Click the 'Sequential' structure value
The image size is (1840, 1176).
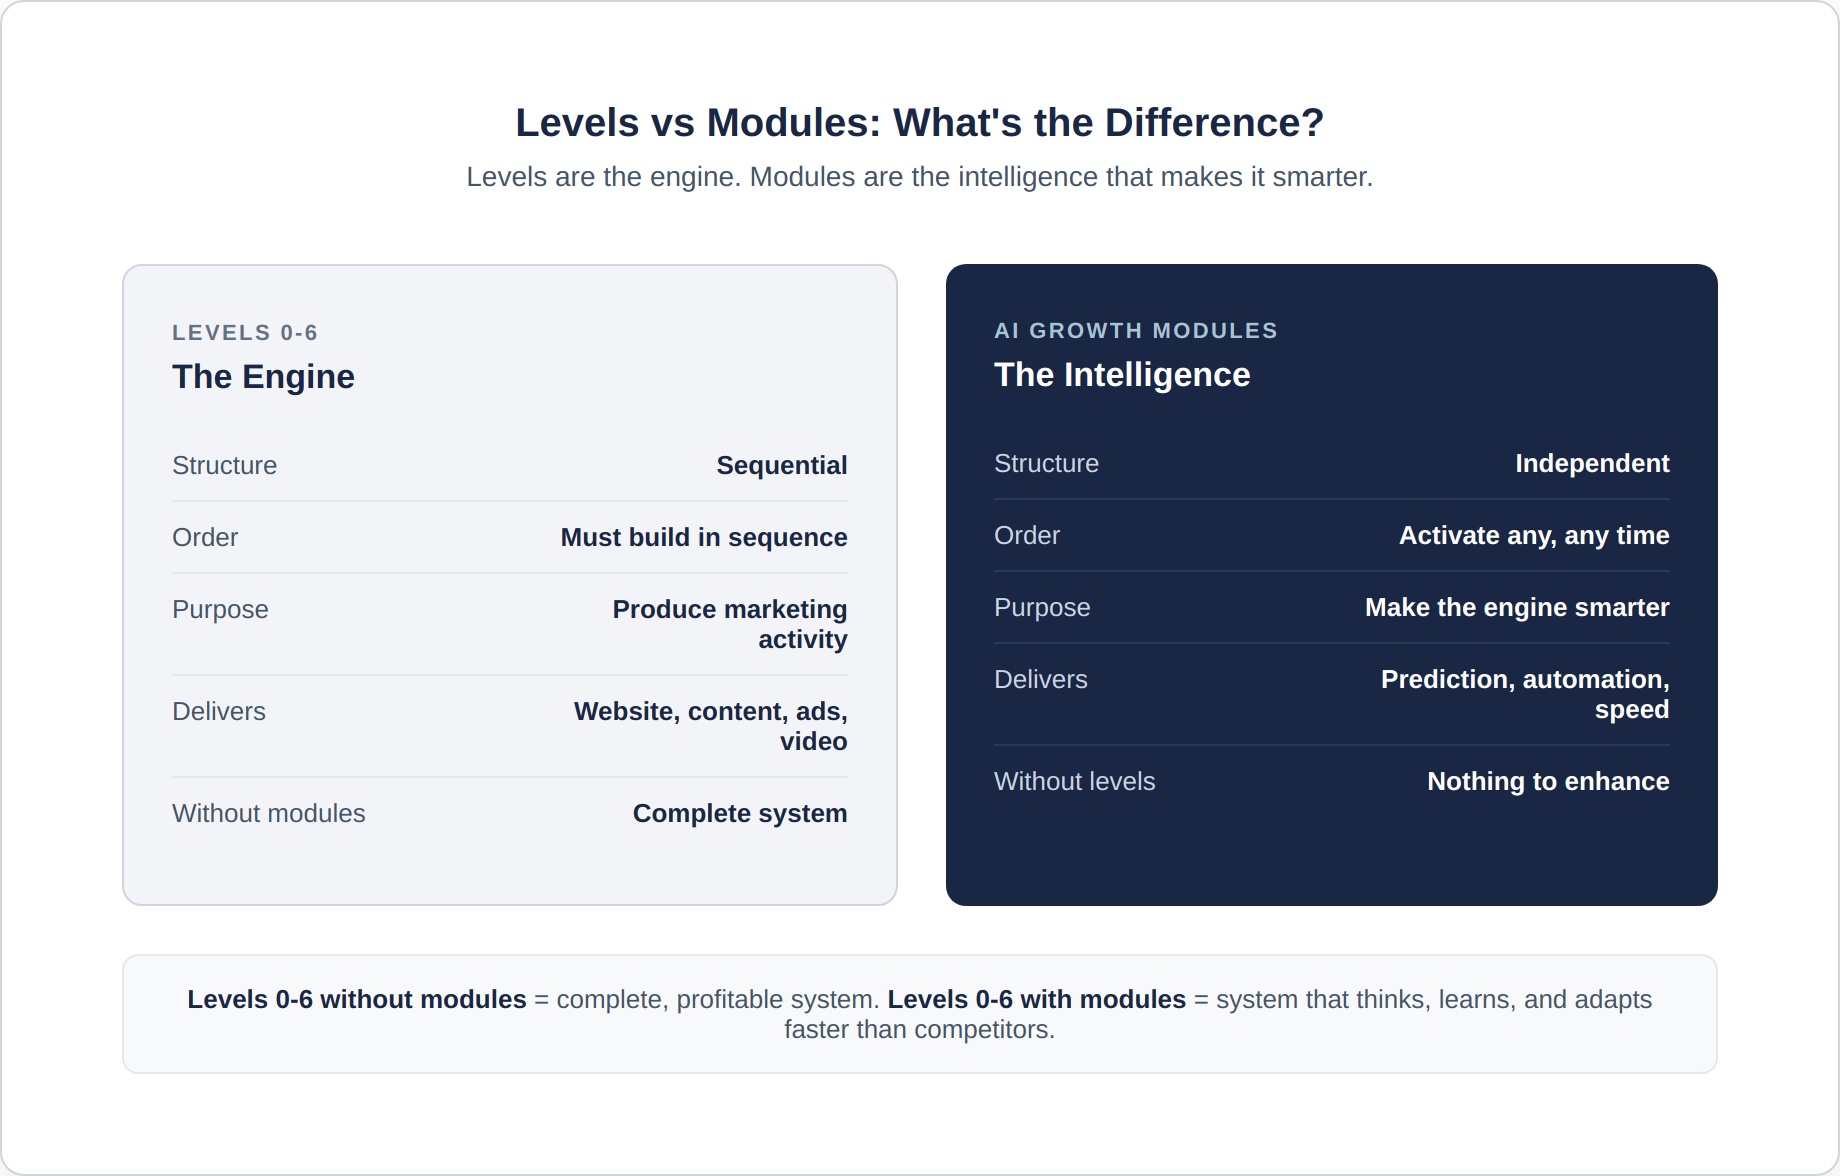tap(781, 466)
